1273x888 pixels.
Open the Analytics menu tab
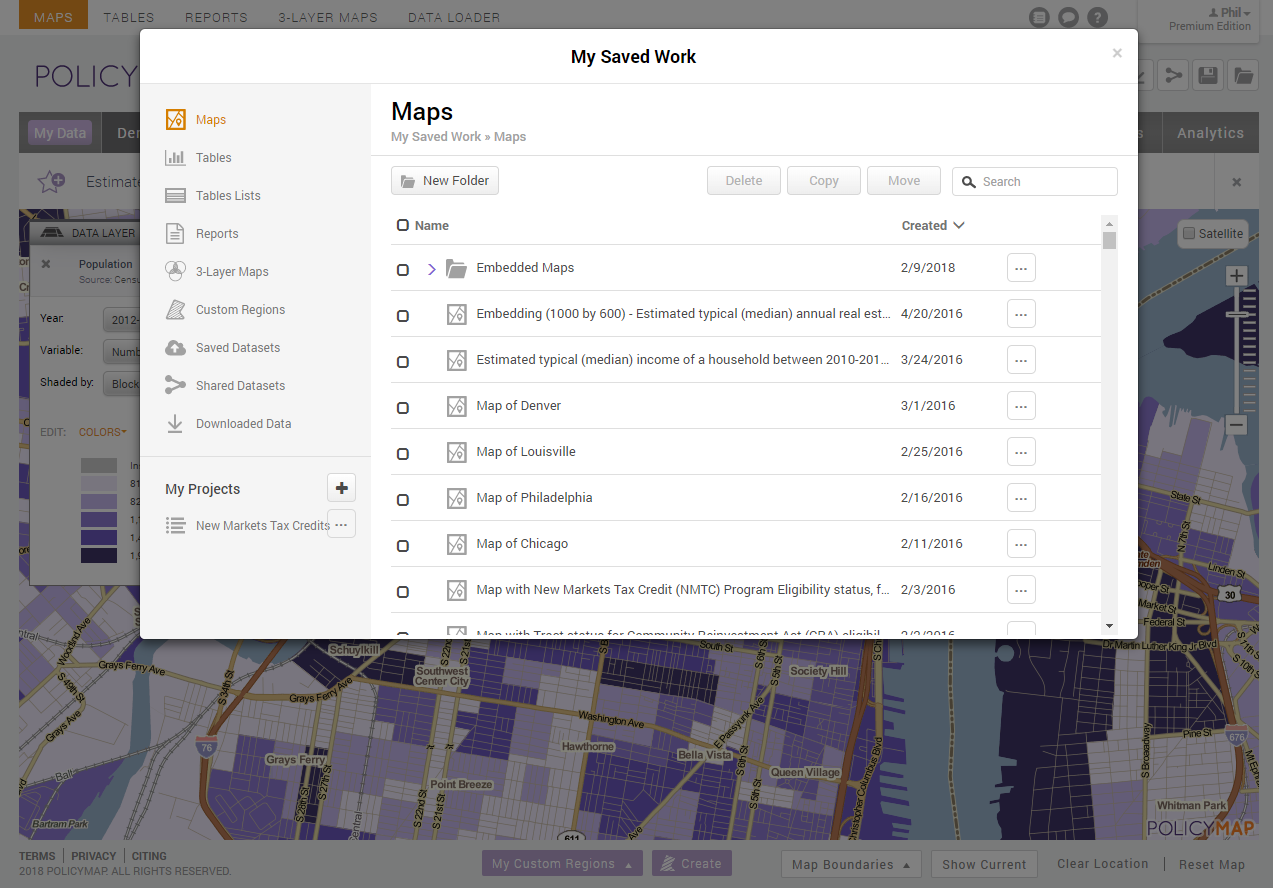1210,133
